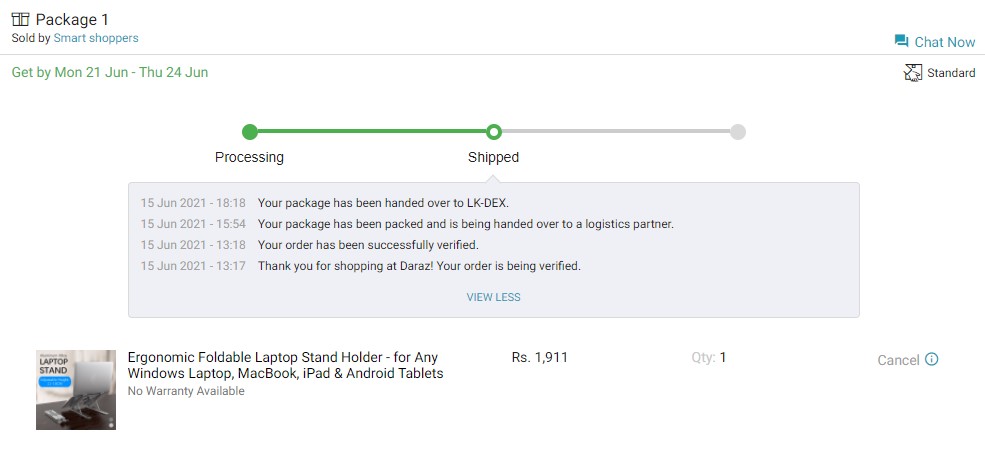Click the hollow green Shipped step circle

[x=494, y=132]
